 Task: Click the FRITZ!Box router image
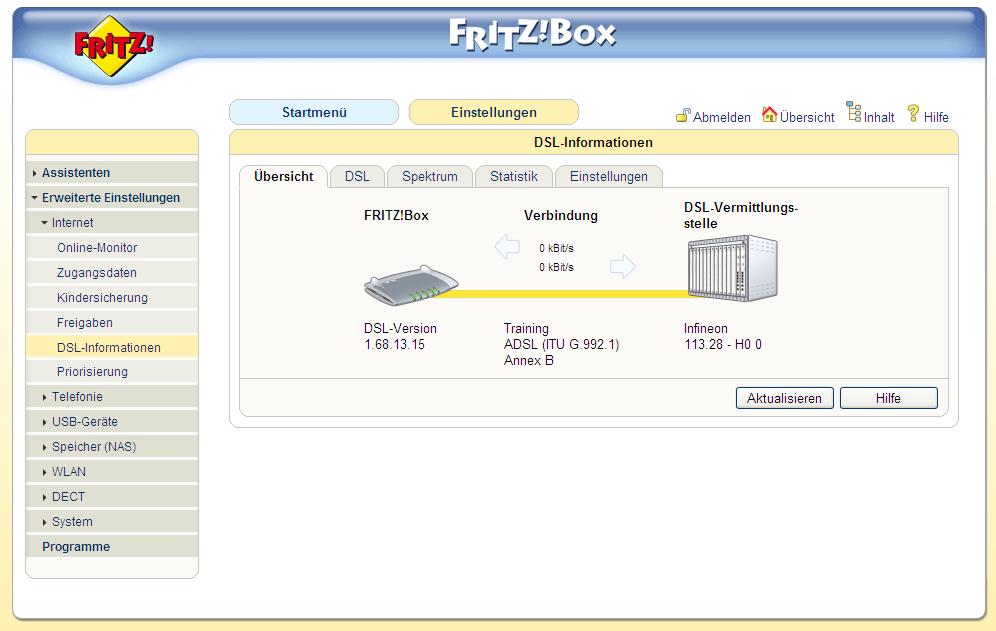[411, 287]
